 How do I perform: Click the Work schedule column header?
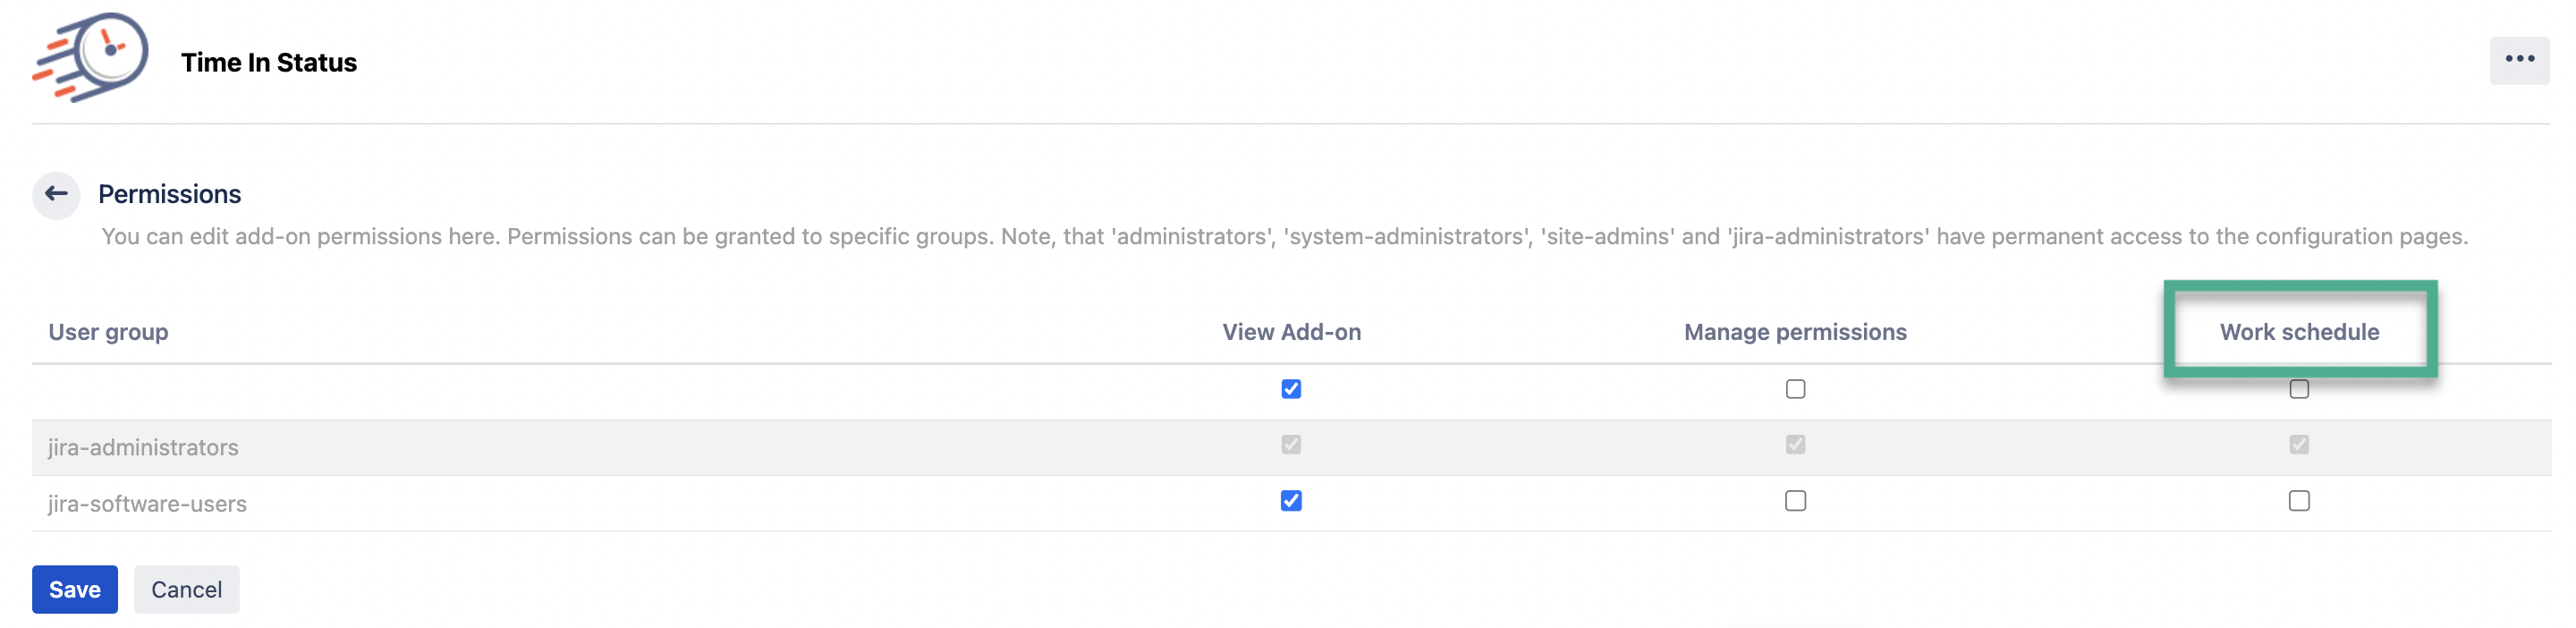[x=2299, y=332]
